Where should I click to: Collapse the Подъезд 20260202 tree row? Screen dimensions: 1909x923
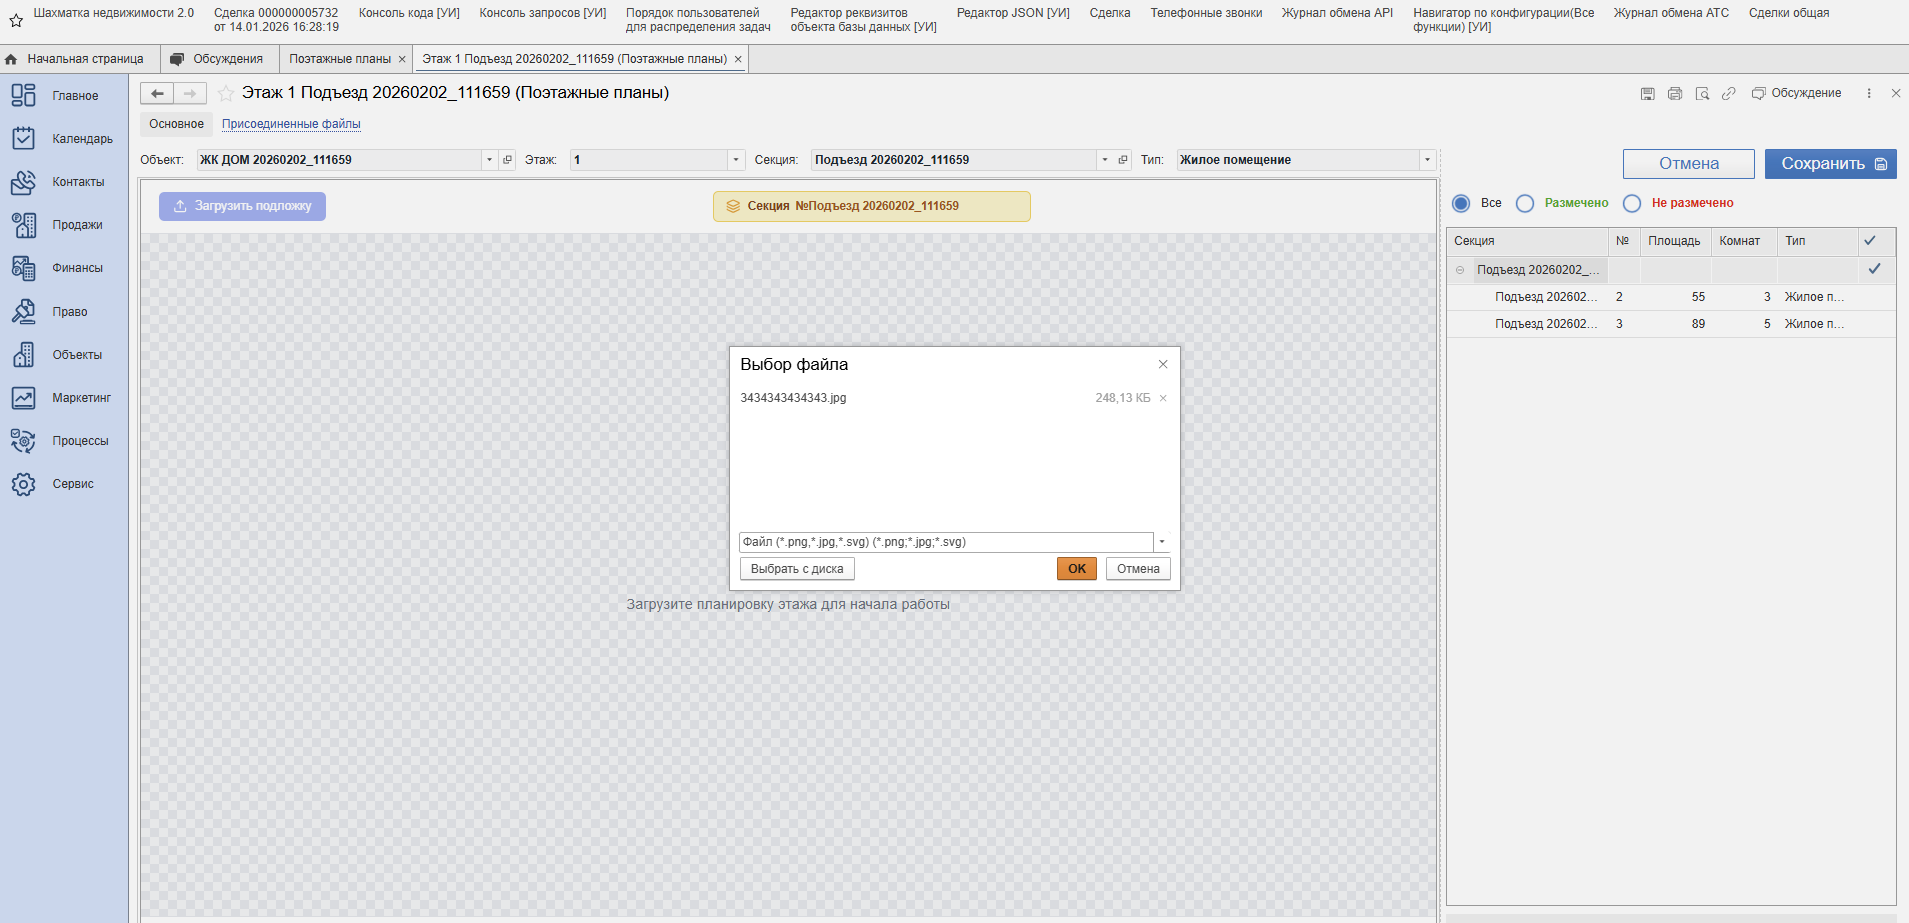[1460, 270]
